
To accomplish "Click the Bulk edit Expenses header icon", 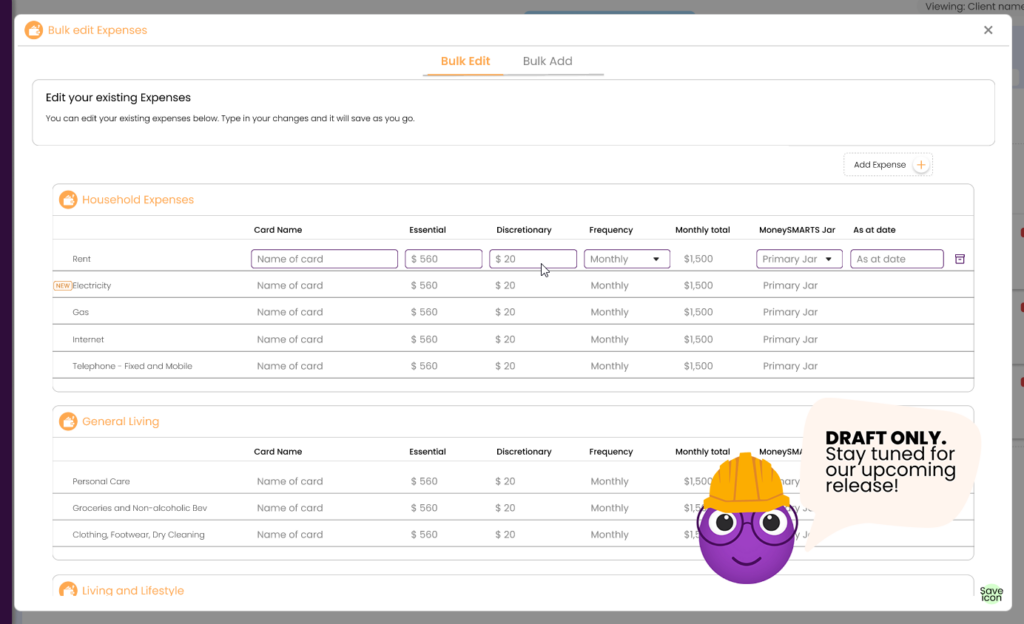I will tap(33, 30).
